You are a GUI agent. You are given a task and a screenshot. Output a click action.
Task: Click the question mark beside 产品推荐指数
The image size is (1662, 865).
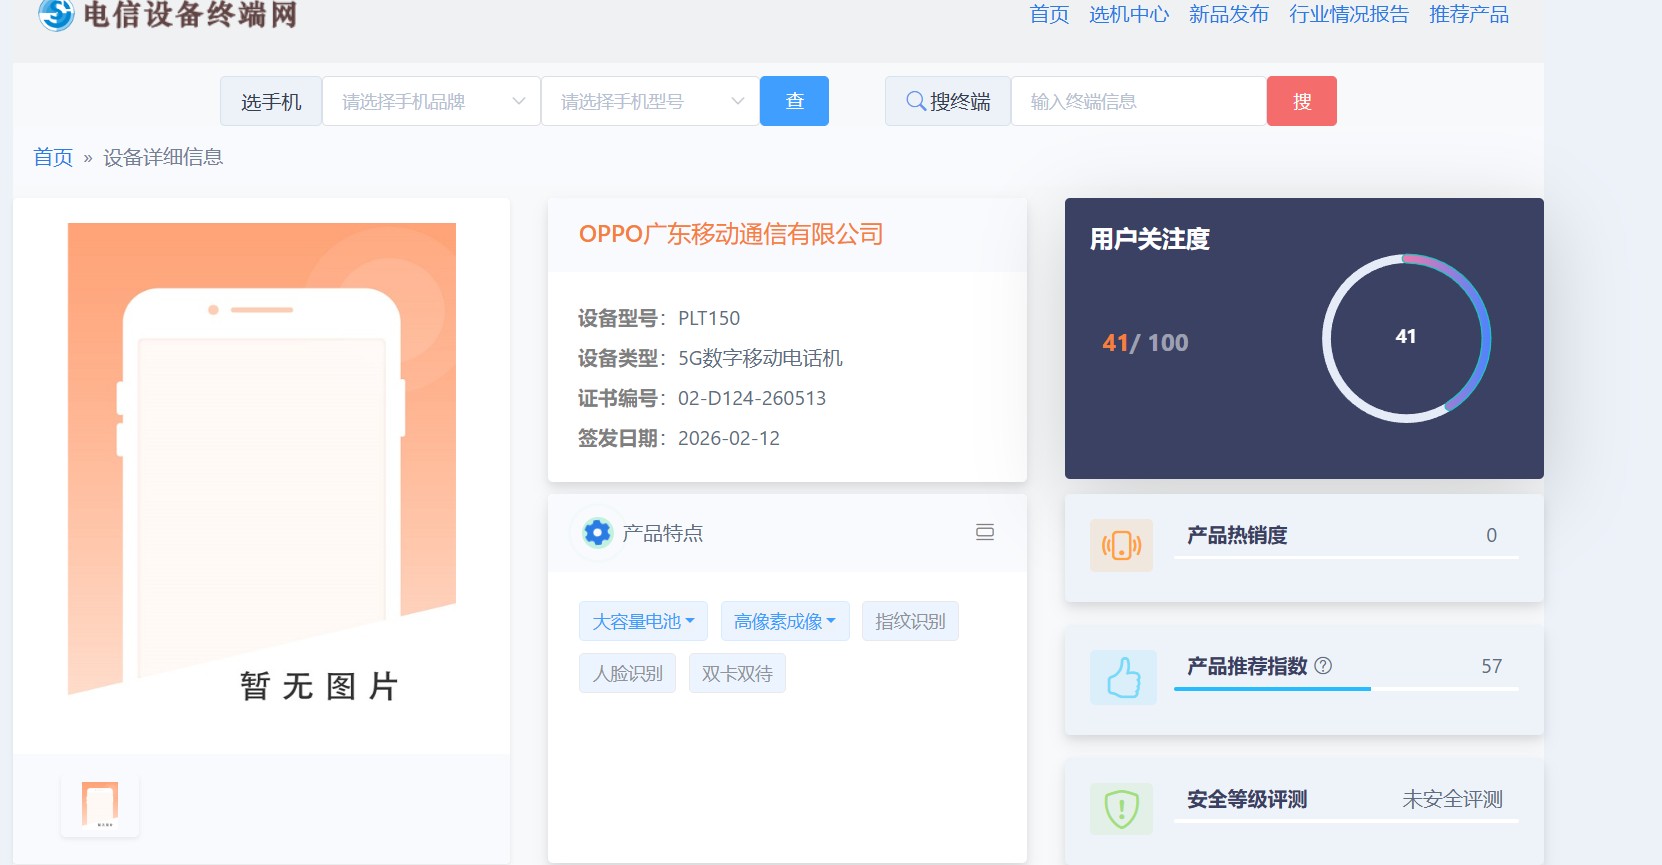[x=1323, y=666]
